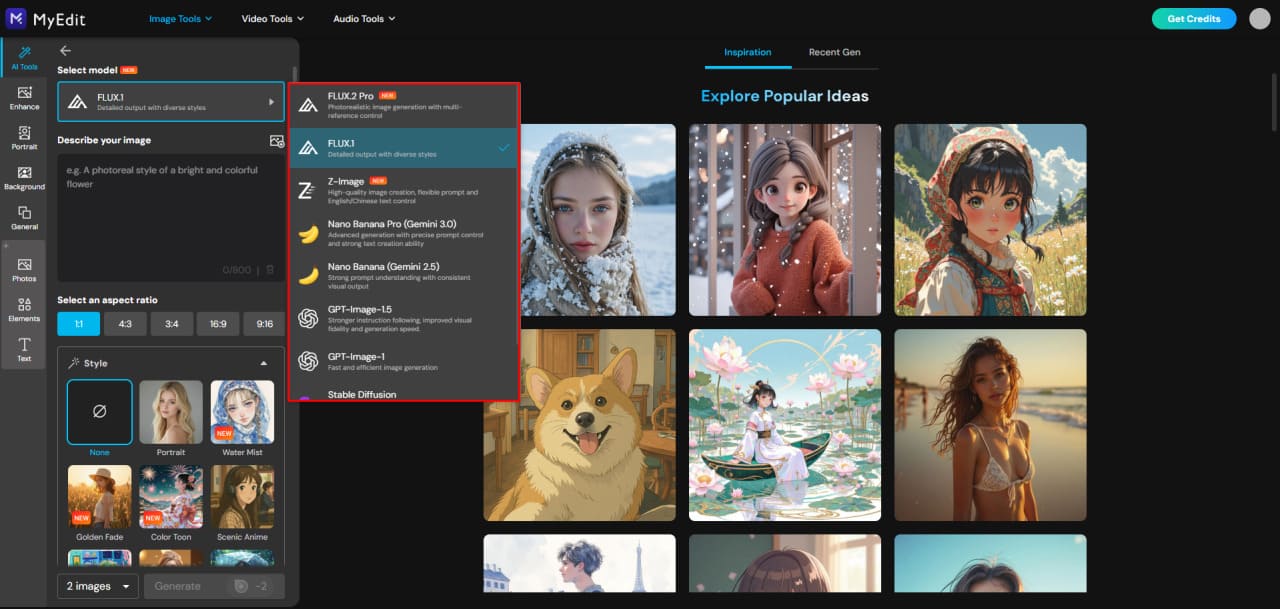Viewport: 1280px width, 609px height.
Task: Choose FLUX.2 Pro from model list
Action: [x=403, y=105]
